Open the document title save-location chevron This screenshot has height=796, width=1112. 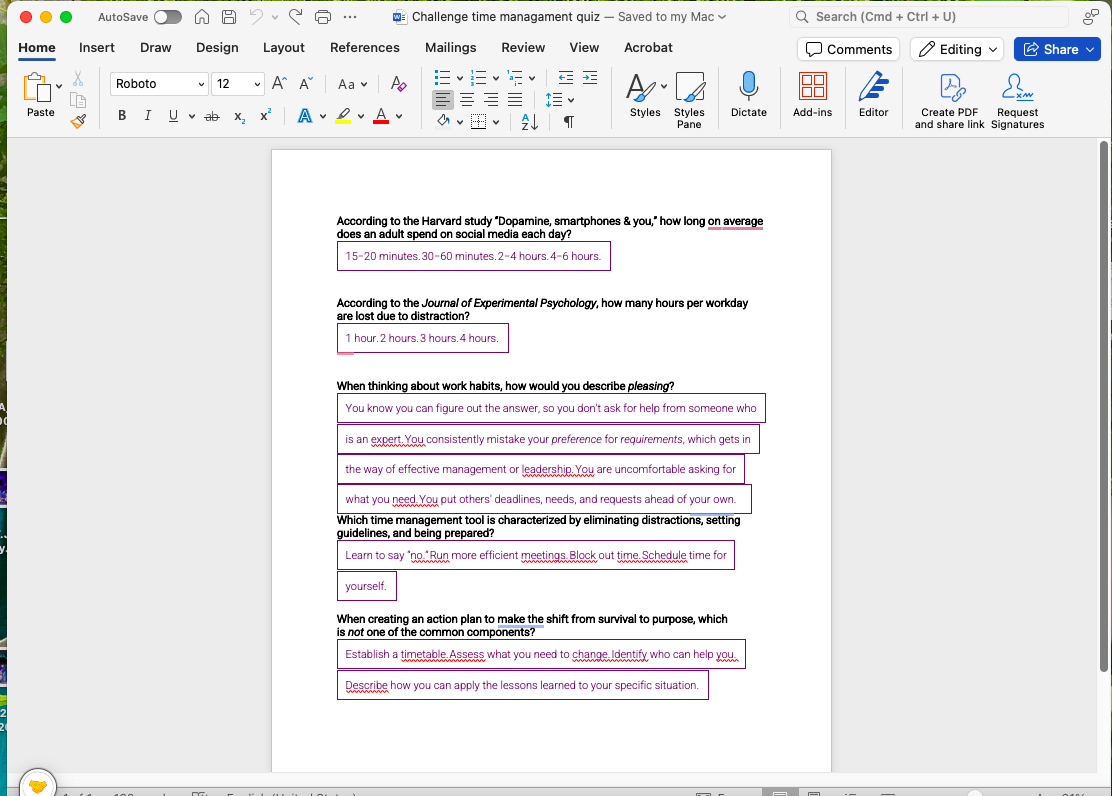point(722,17)
